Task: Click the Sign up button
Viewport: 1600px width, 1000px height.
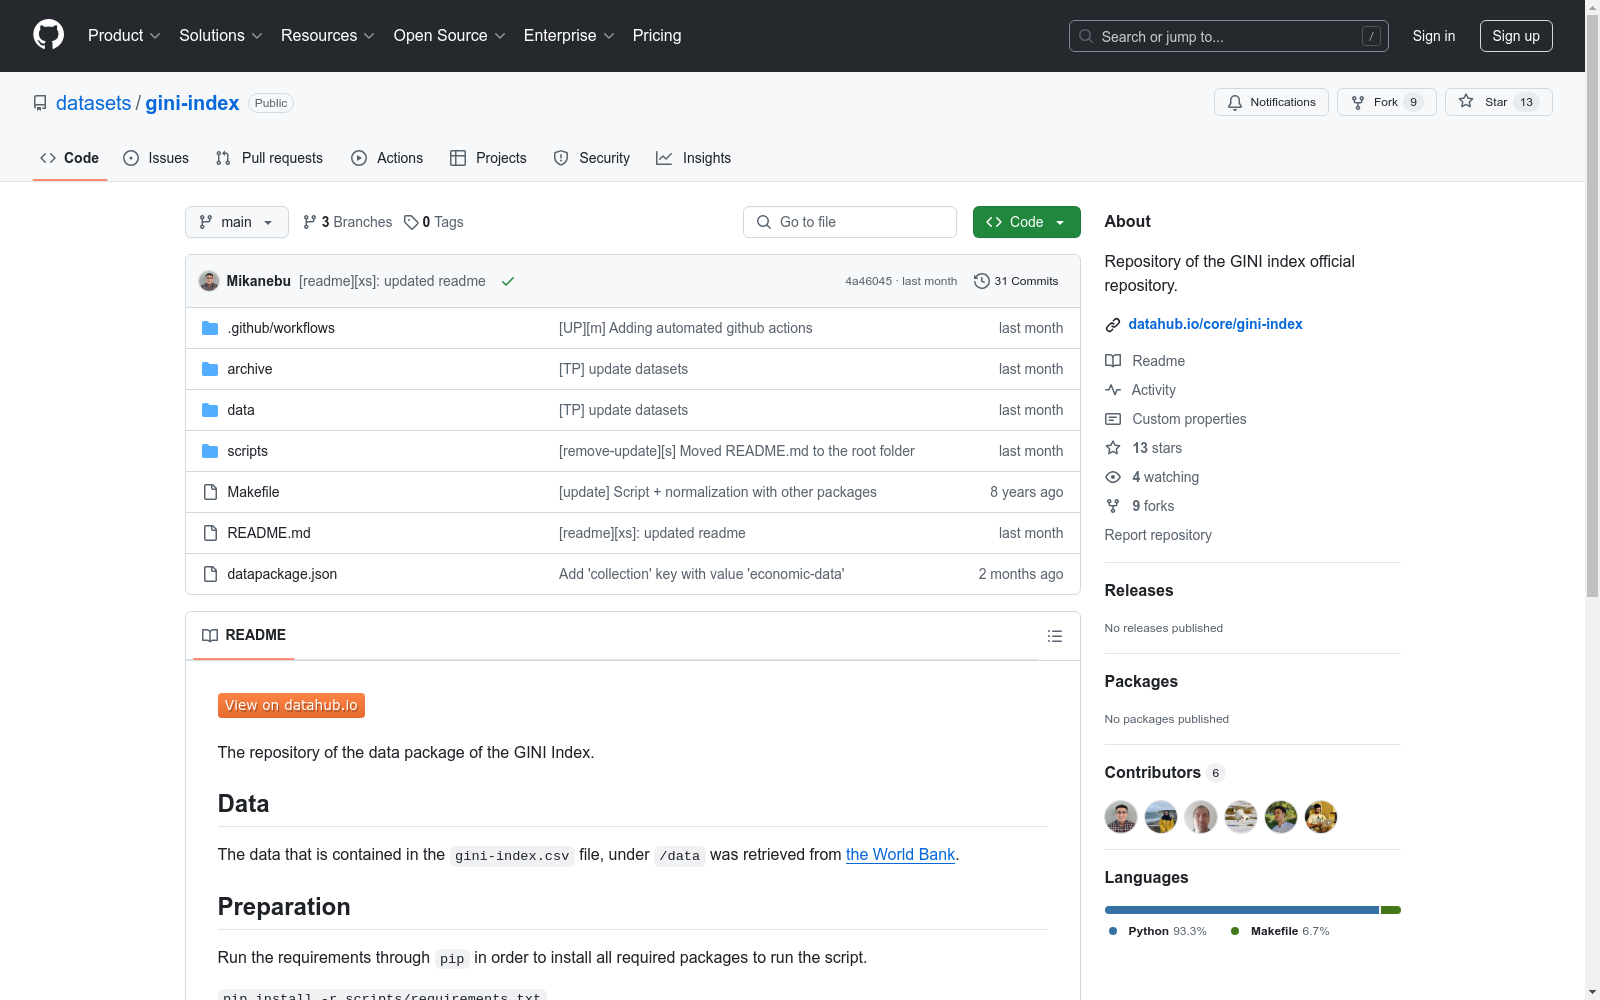Action: pos(1516,36)
